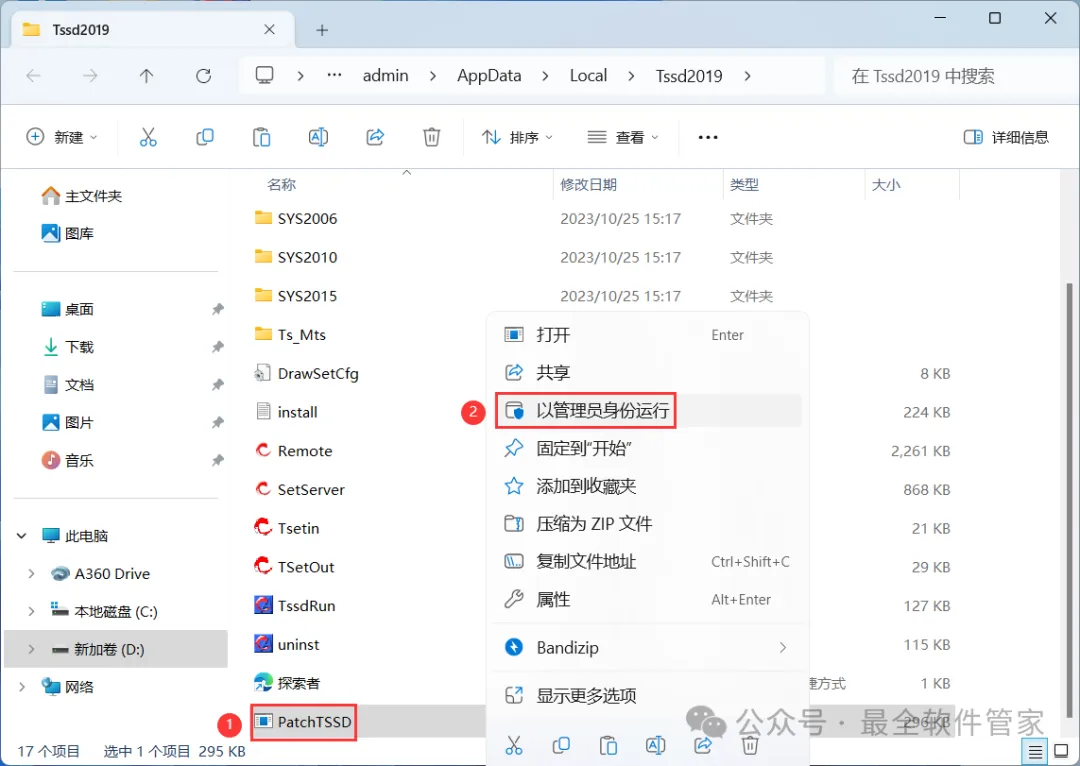
Task: Switch to details list view icon
Action: click(1035, 751)
